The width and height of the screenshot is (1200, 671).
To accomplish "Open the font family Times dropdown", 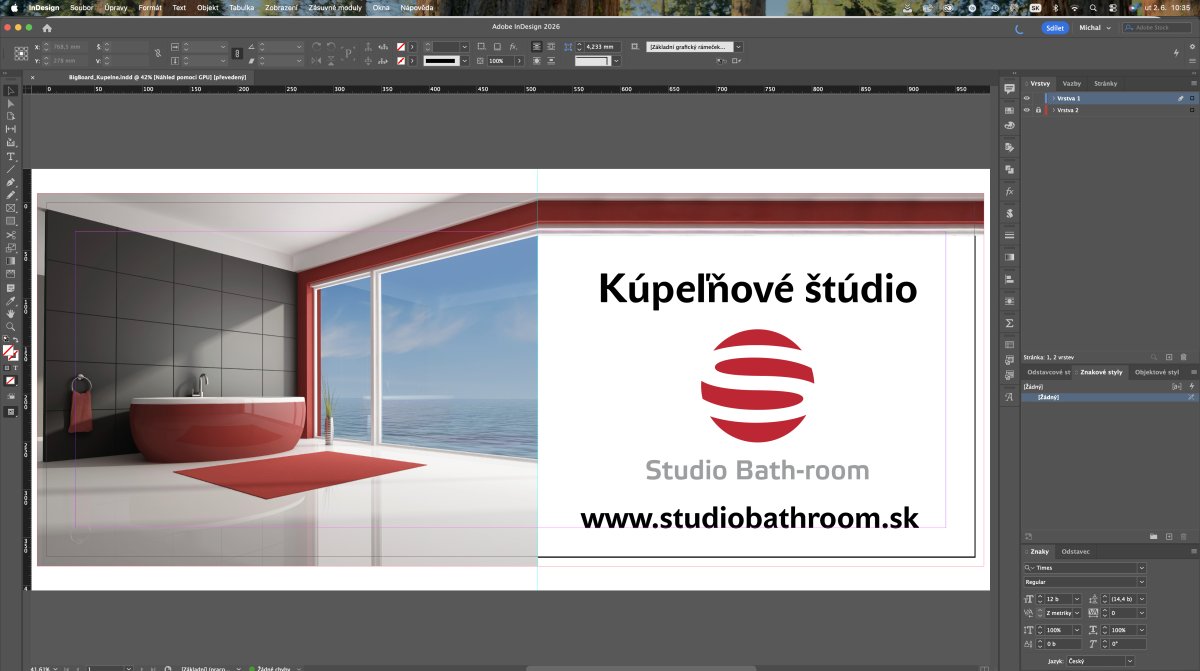I will tap(1142, 567).
